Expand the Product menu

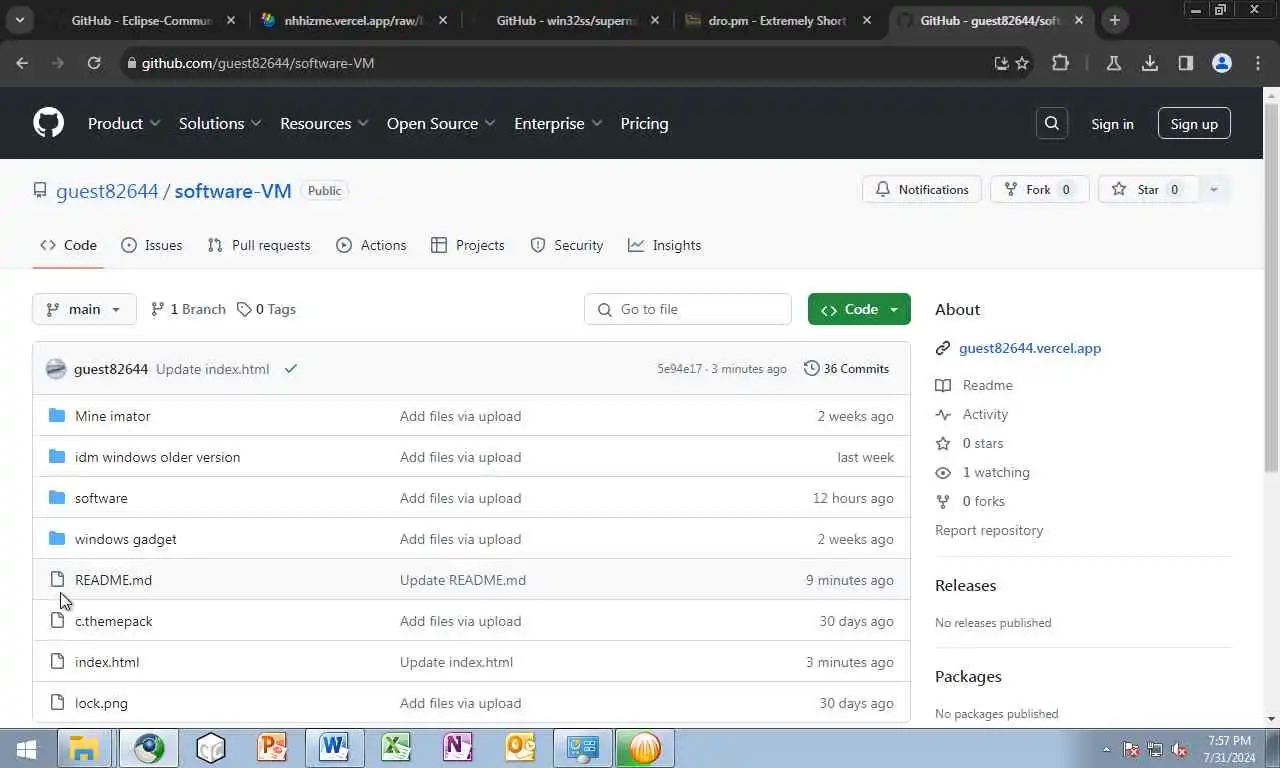click(x=124, y=123)
